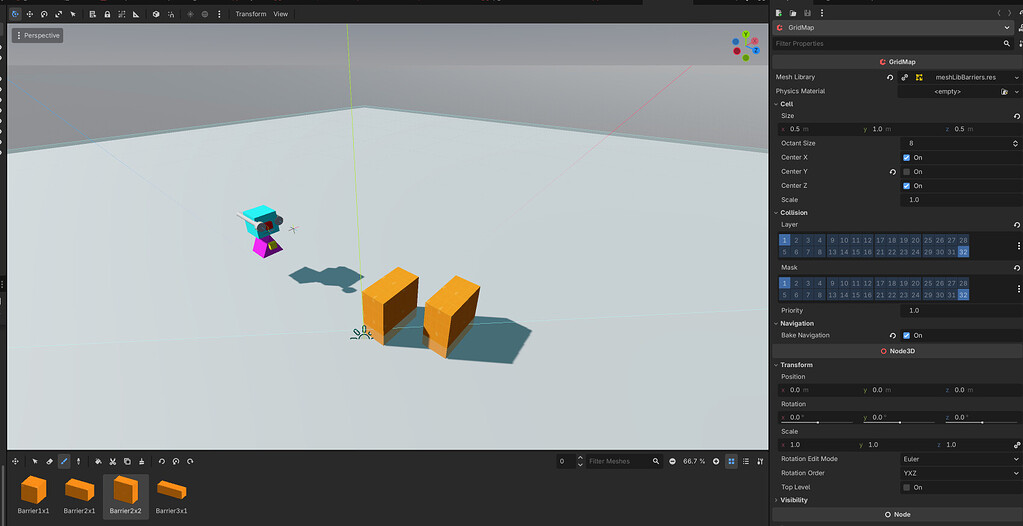Open the Rotation Order YXZ dropdown
Image resolution: width=1023 pixels, height=526 pixels.
(x=960, y=473)
